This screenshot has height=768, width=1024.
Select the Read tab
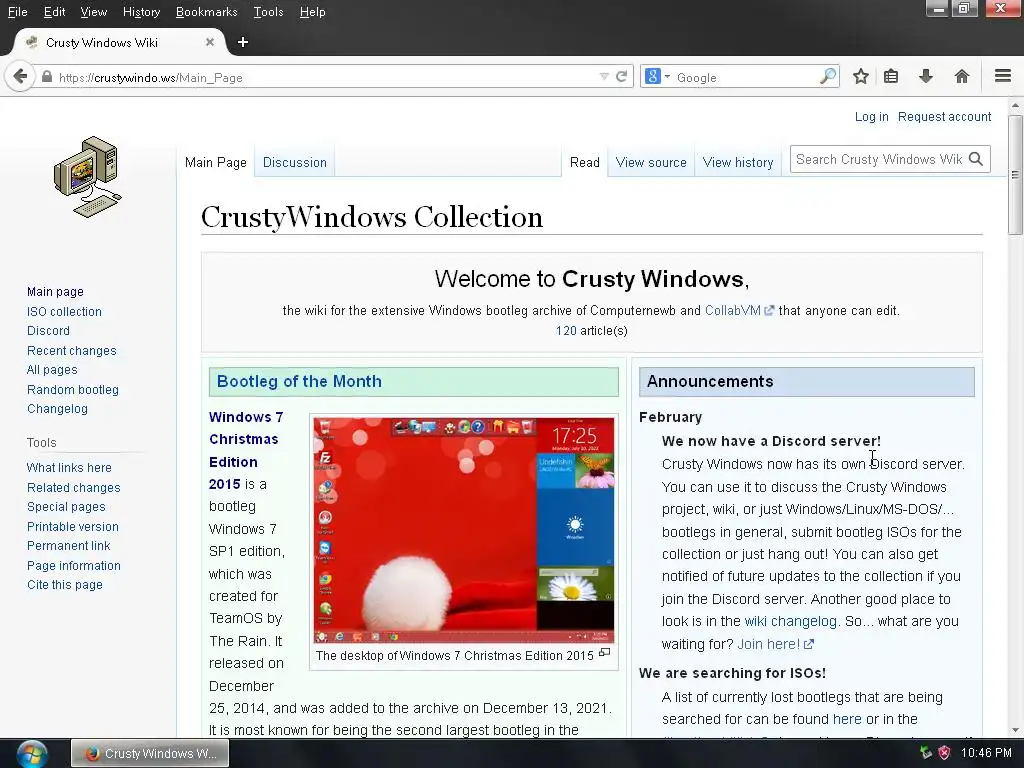(x=584, y=163)
